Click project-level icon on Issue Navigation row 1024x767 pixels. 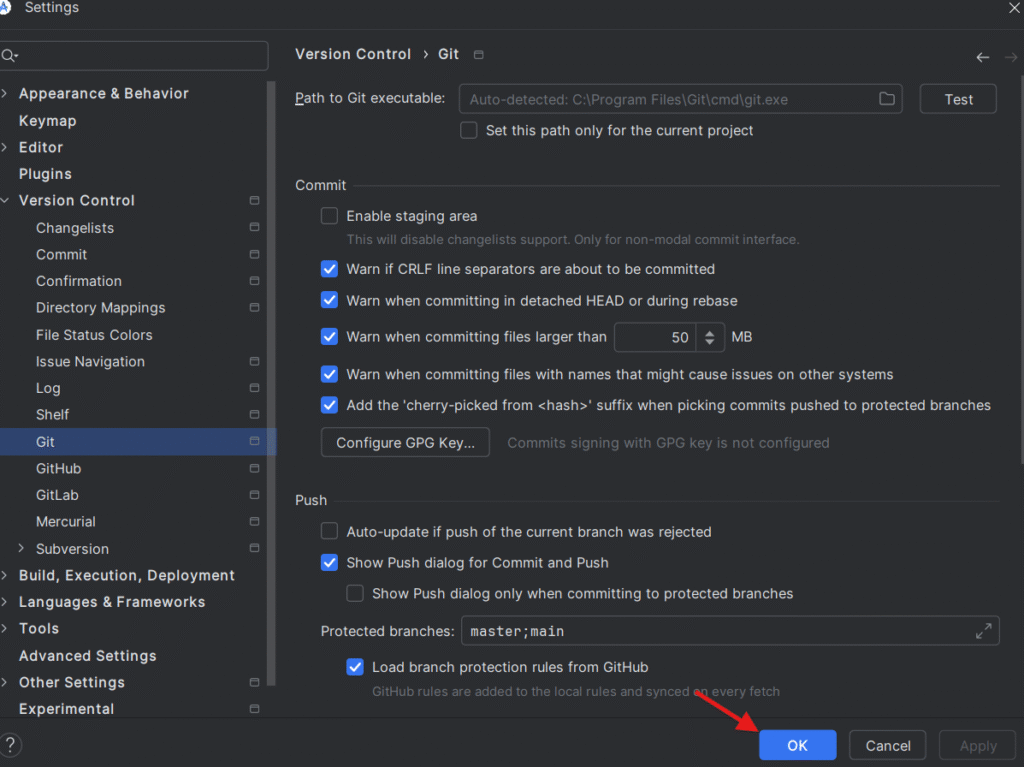click(255, 361)
